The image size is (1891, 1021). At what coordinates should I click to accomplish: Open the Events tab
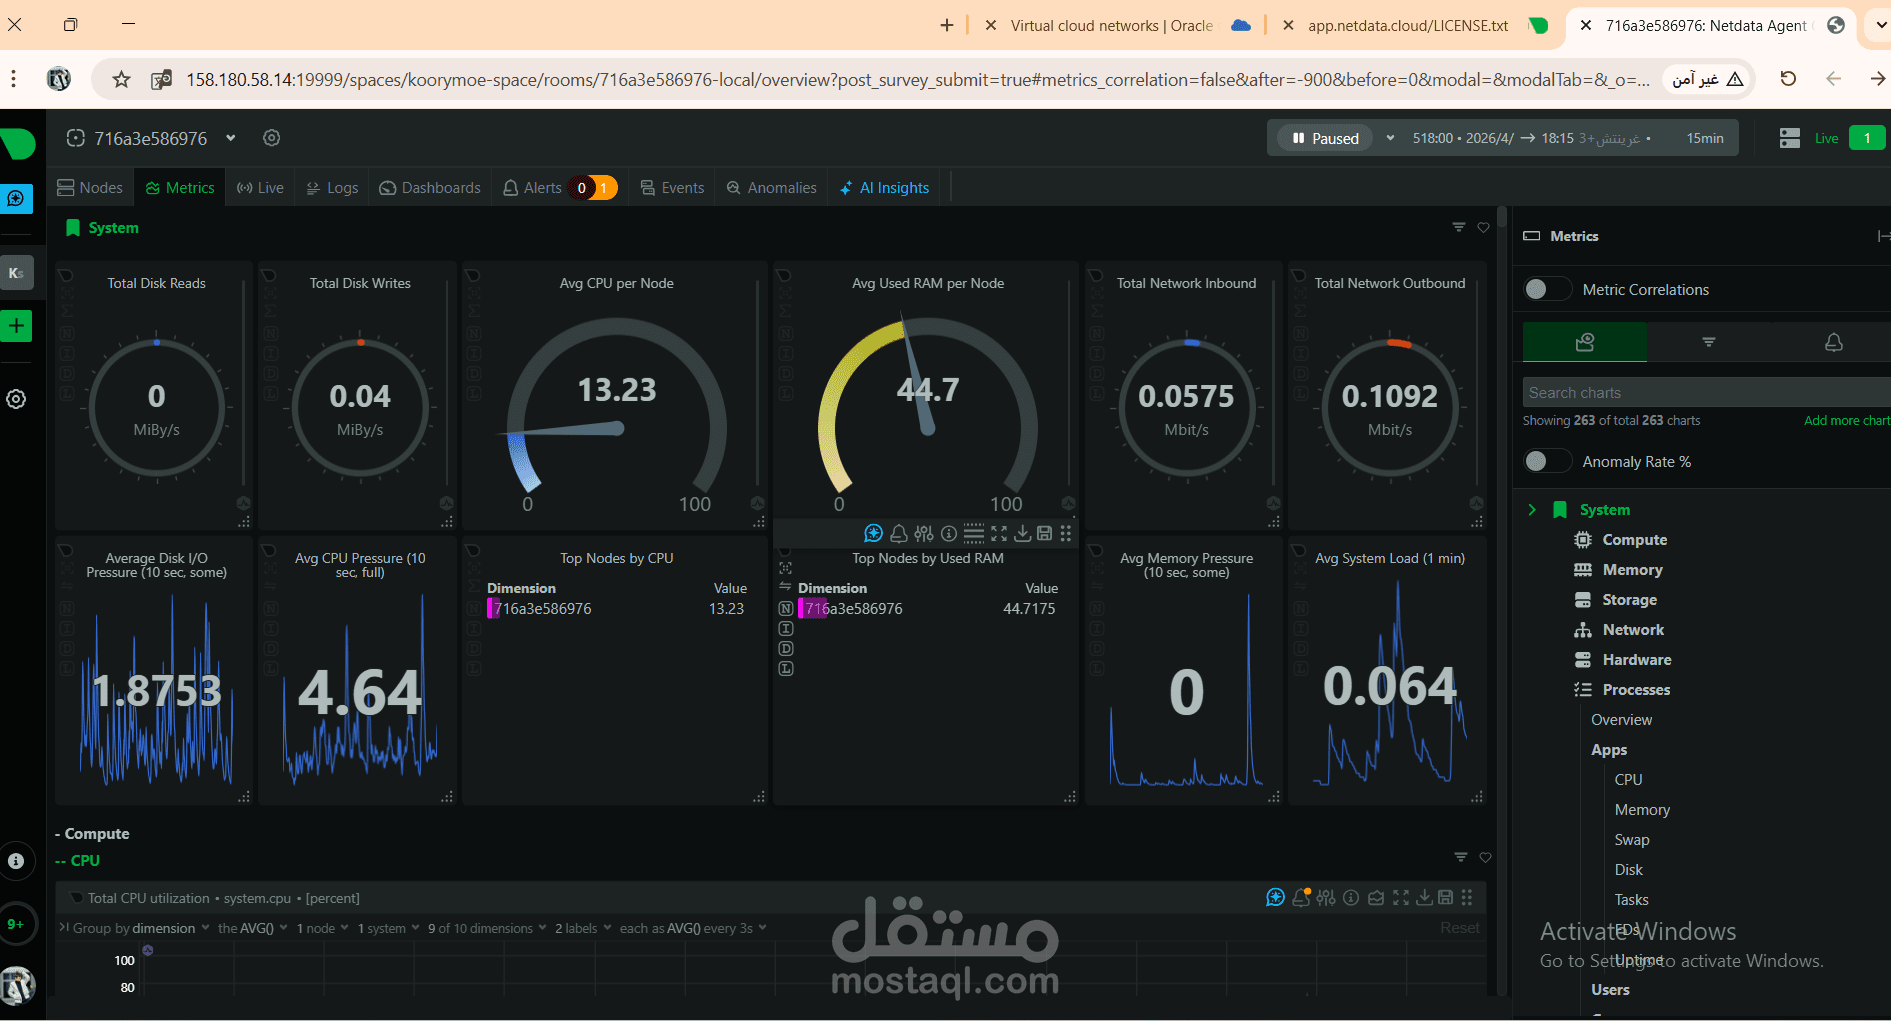(x=672, y=188)
